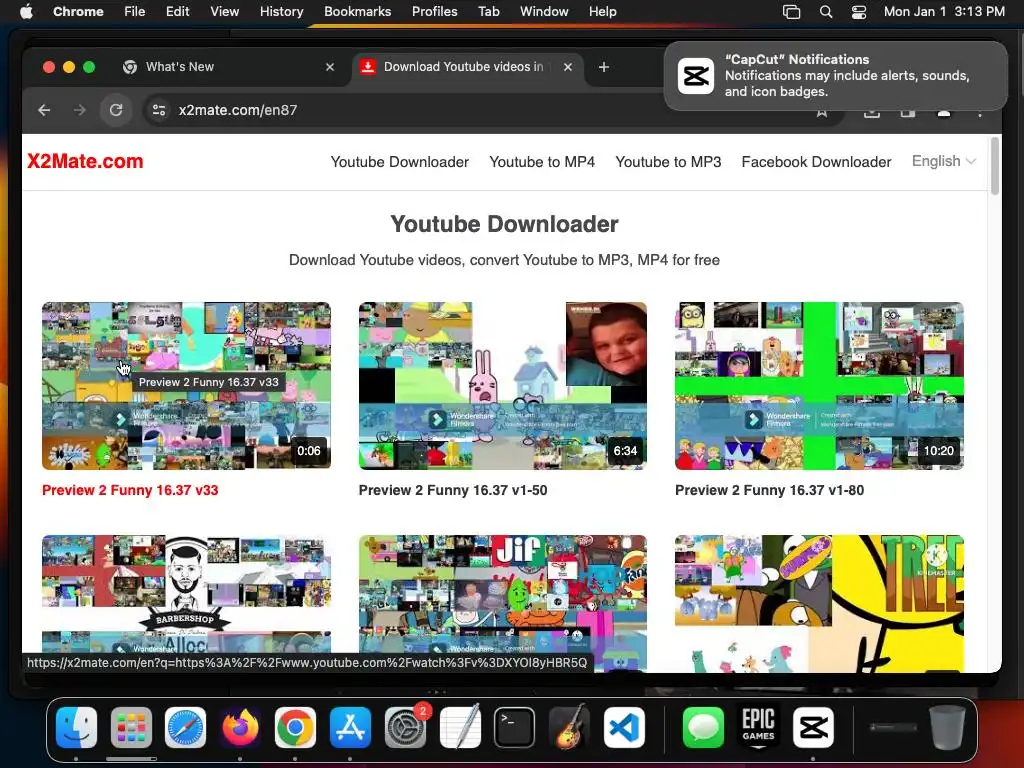Open the Youtube Downloader nav link
This screenshot has height=768, width=1024.
click(x=400, y=162)
